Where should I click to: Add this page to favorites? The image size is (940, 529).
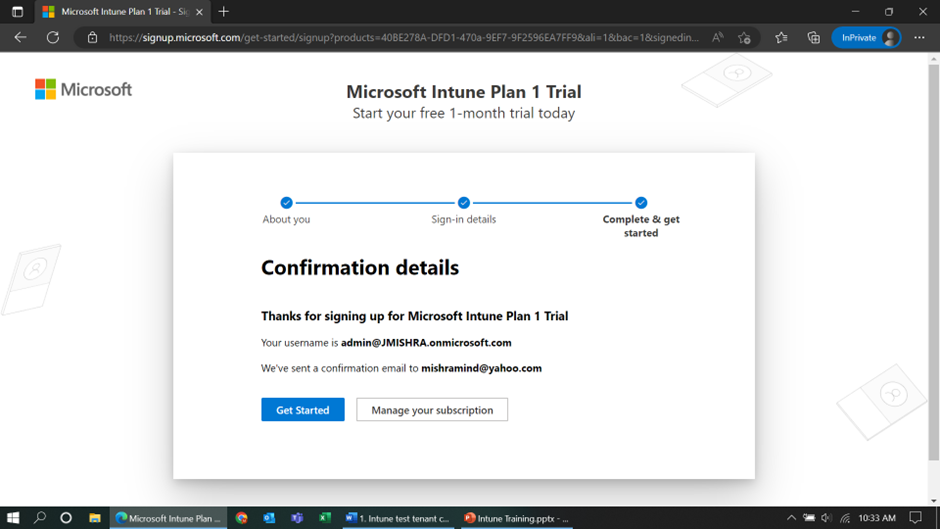click(745, 37)
